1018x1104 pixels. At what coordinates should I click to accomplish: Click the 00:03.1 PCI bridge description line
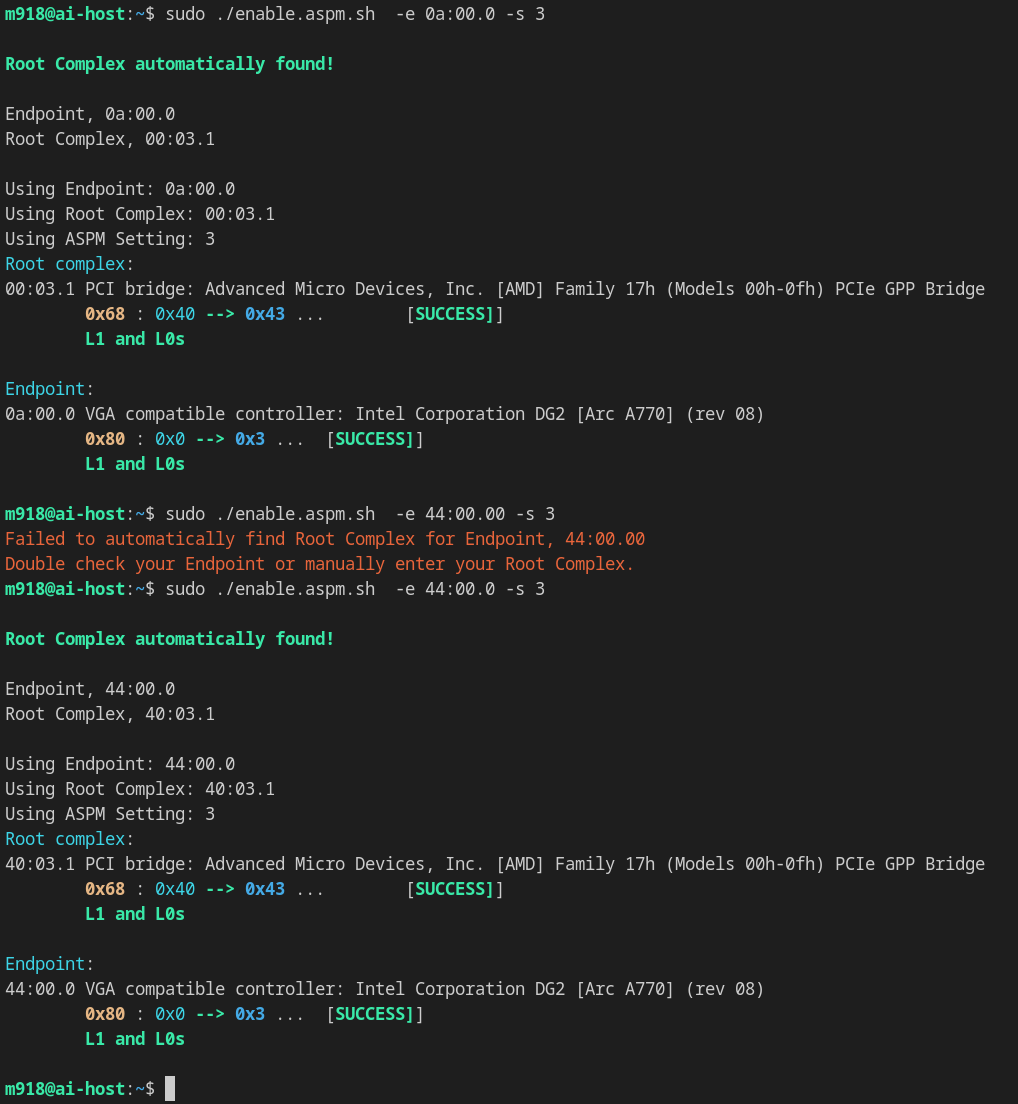click(495, 289)
